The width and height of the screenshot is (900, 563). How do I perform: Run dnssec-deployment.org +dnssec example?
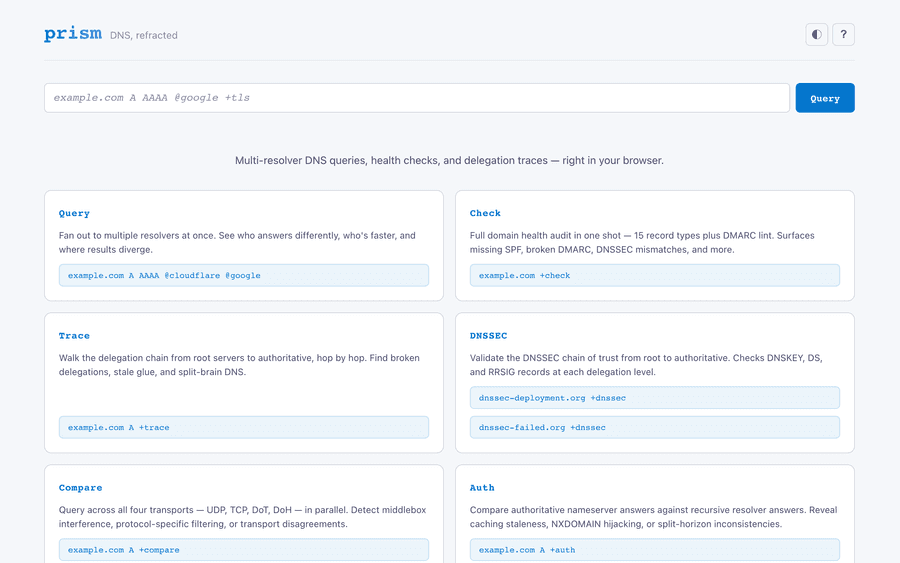(x=654, y=398)
